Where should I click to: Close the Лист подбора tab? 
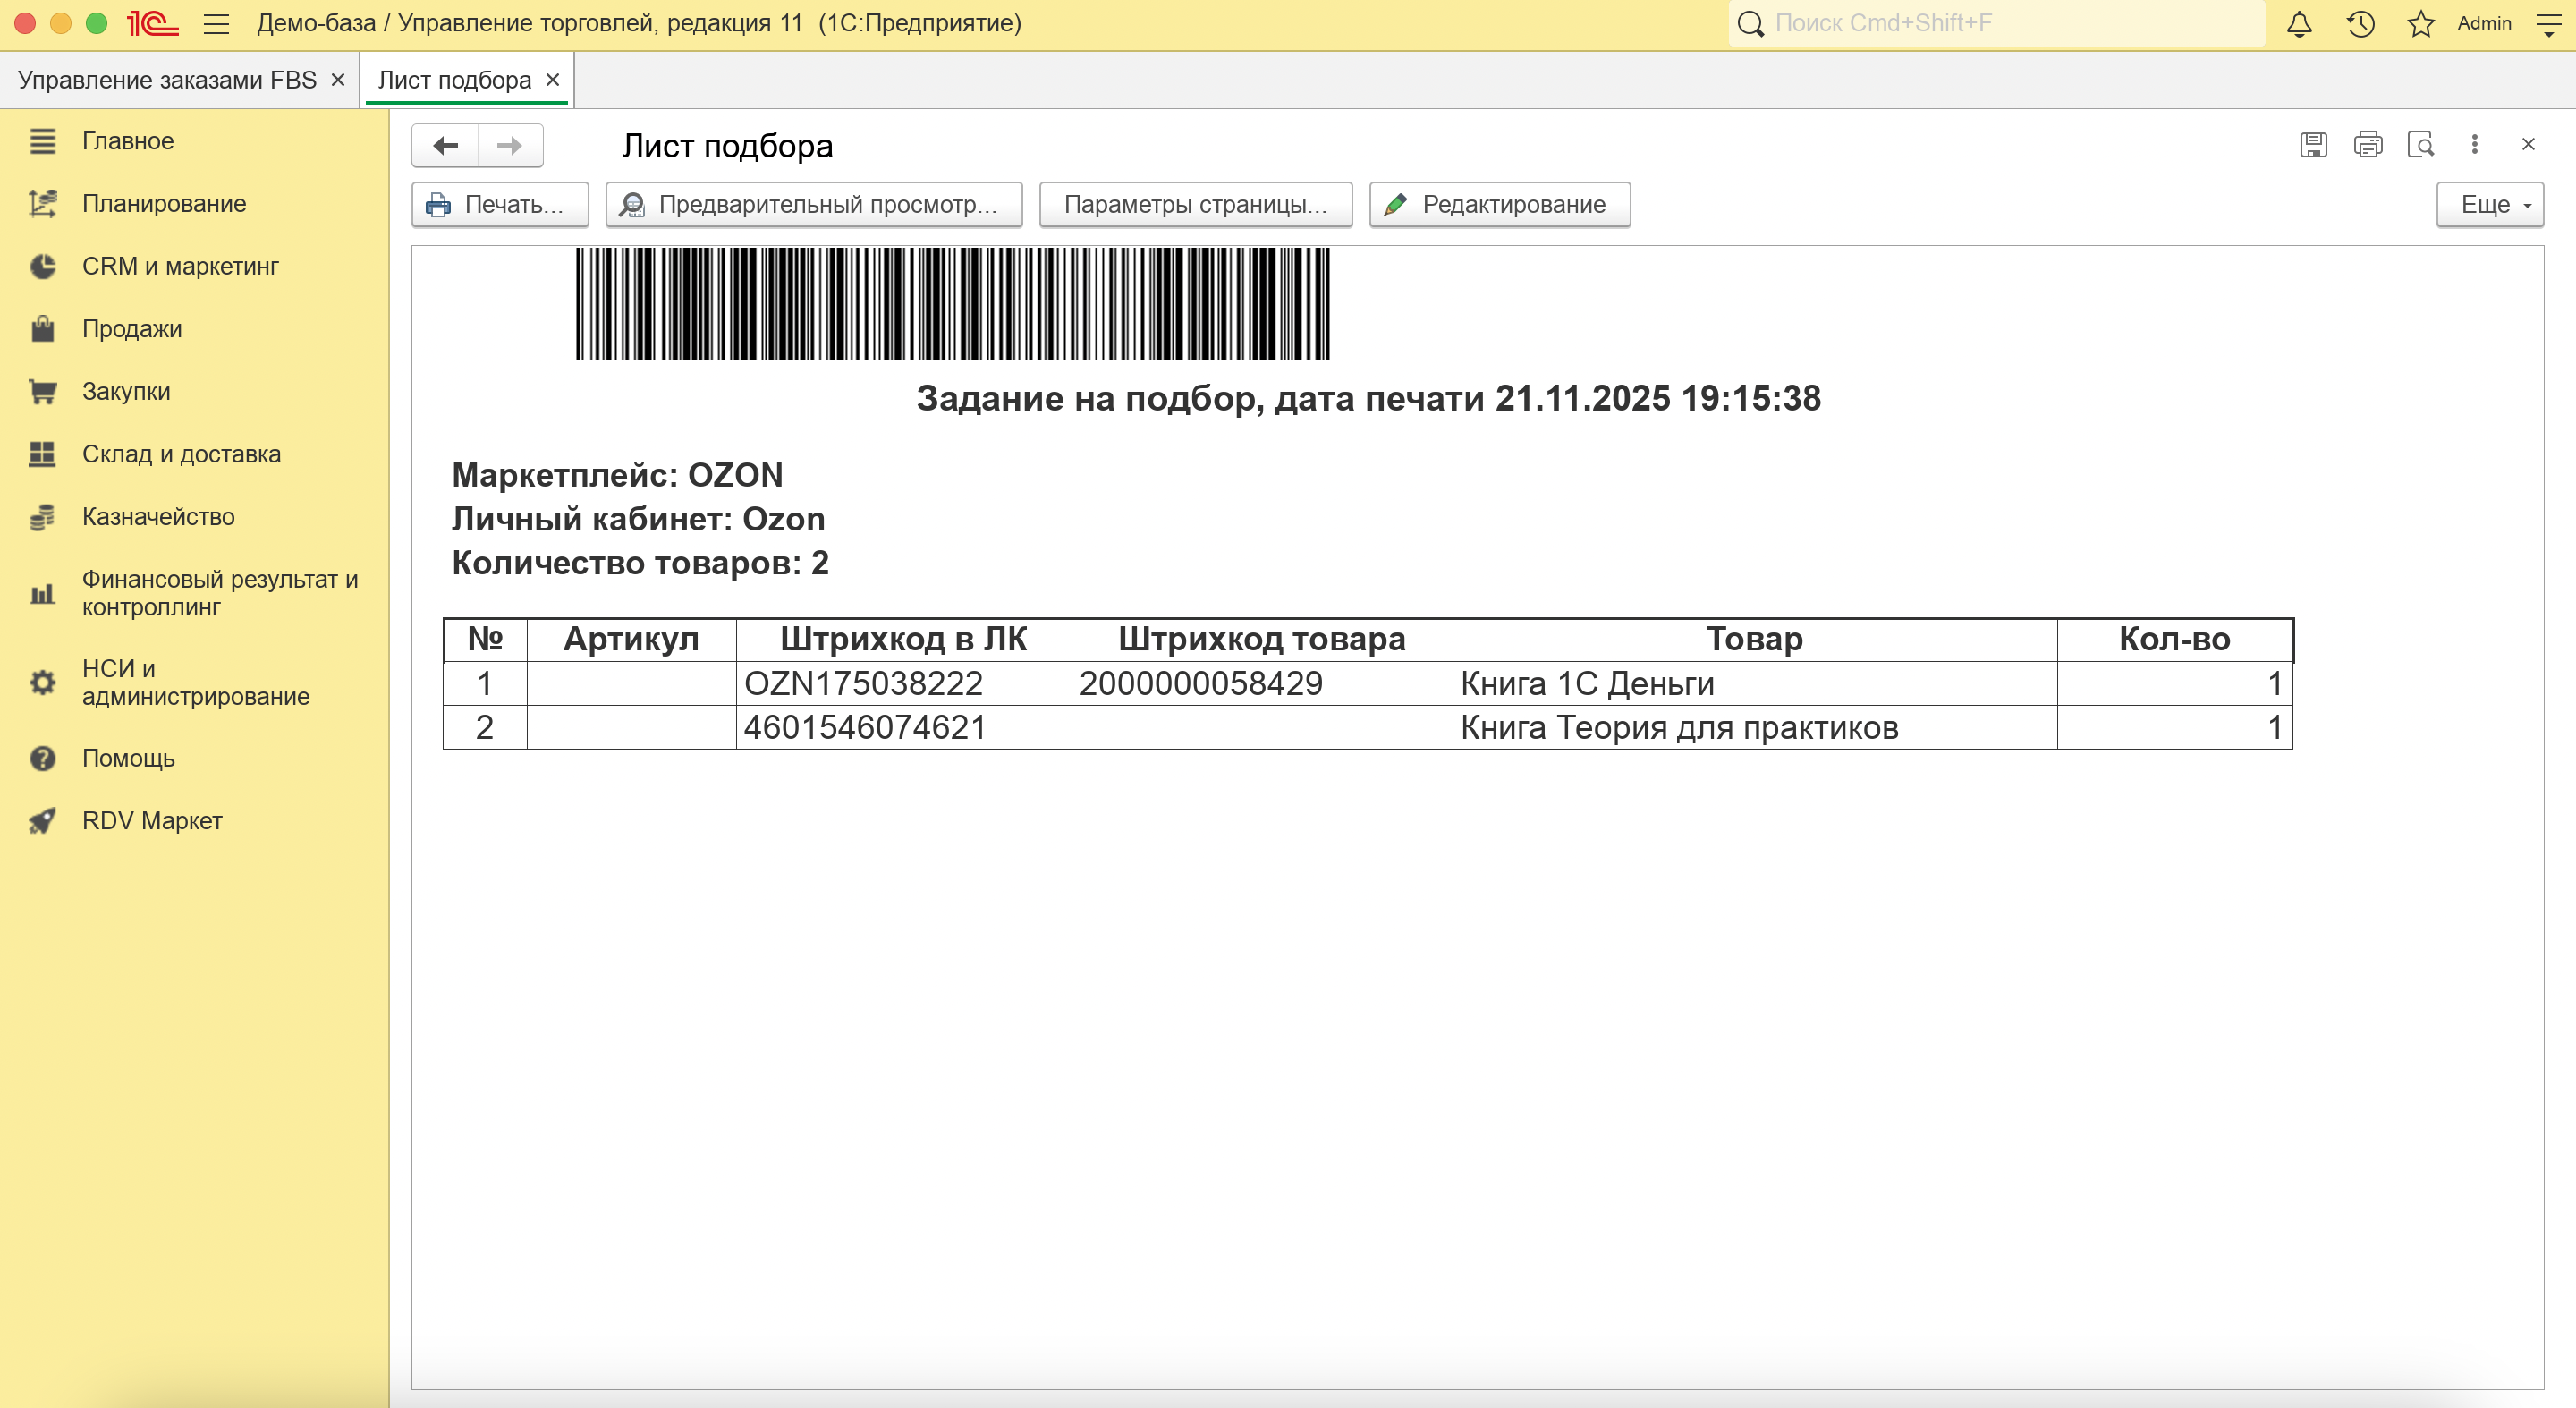pyautogui.click(x=552, y=80)
